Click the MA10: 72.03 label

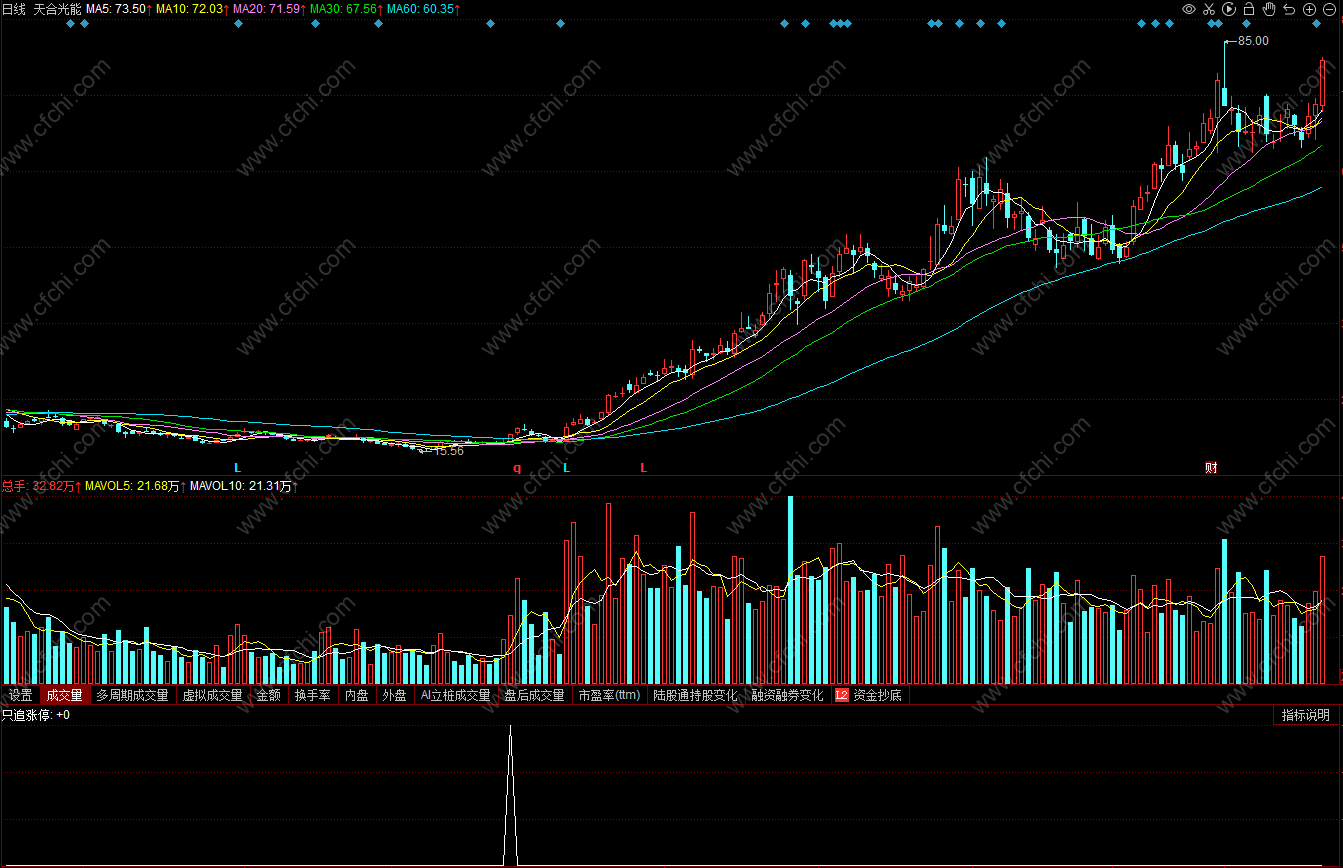(191, 9)
